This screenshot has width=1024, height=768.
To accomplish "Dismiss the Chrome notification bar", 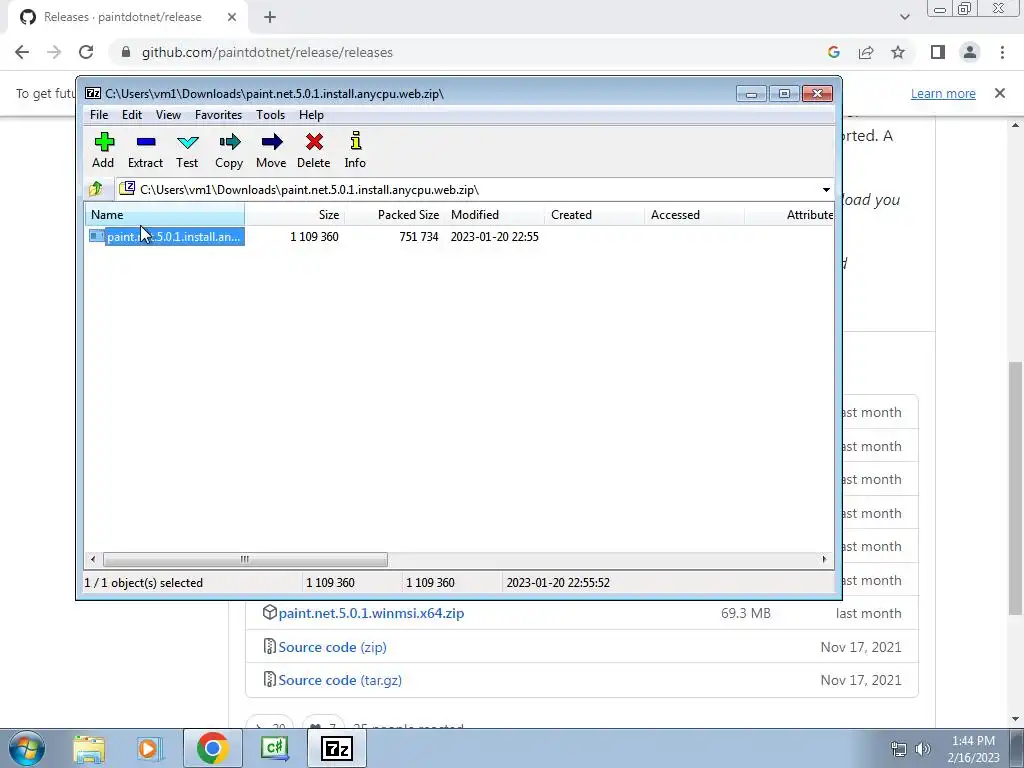I will click(1000, 93).
